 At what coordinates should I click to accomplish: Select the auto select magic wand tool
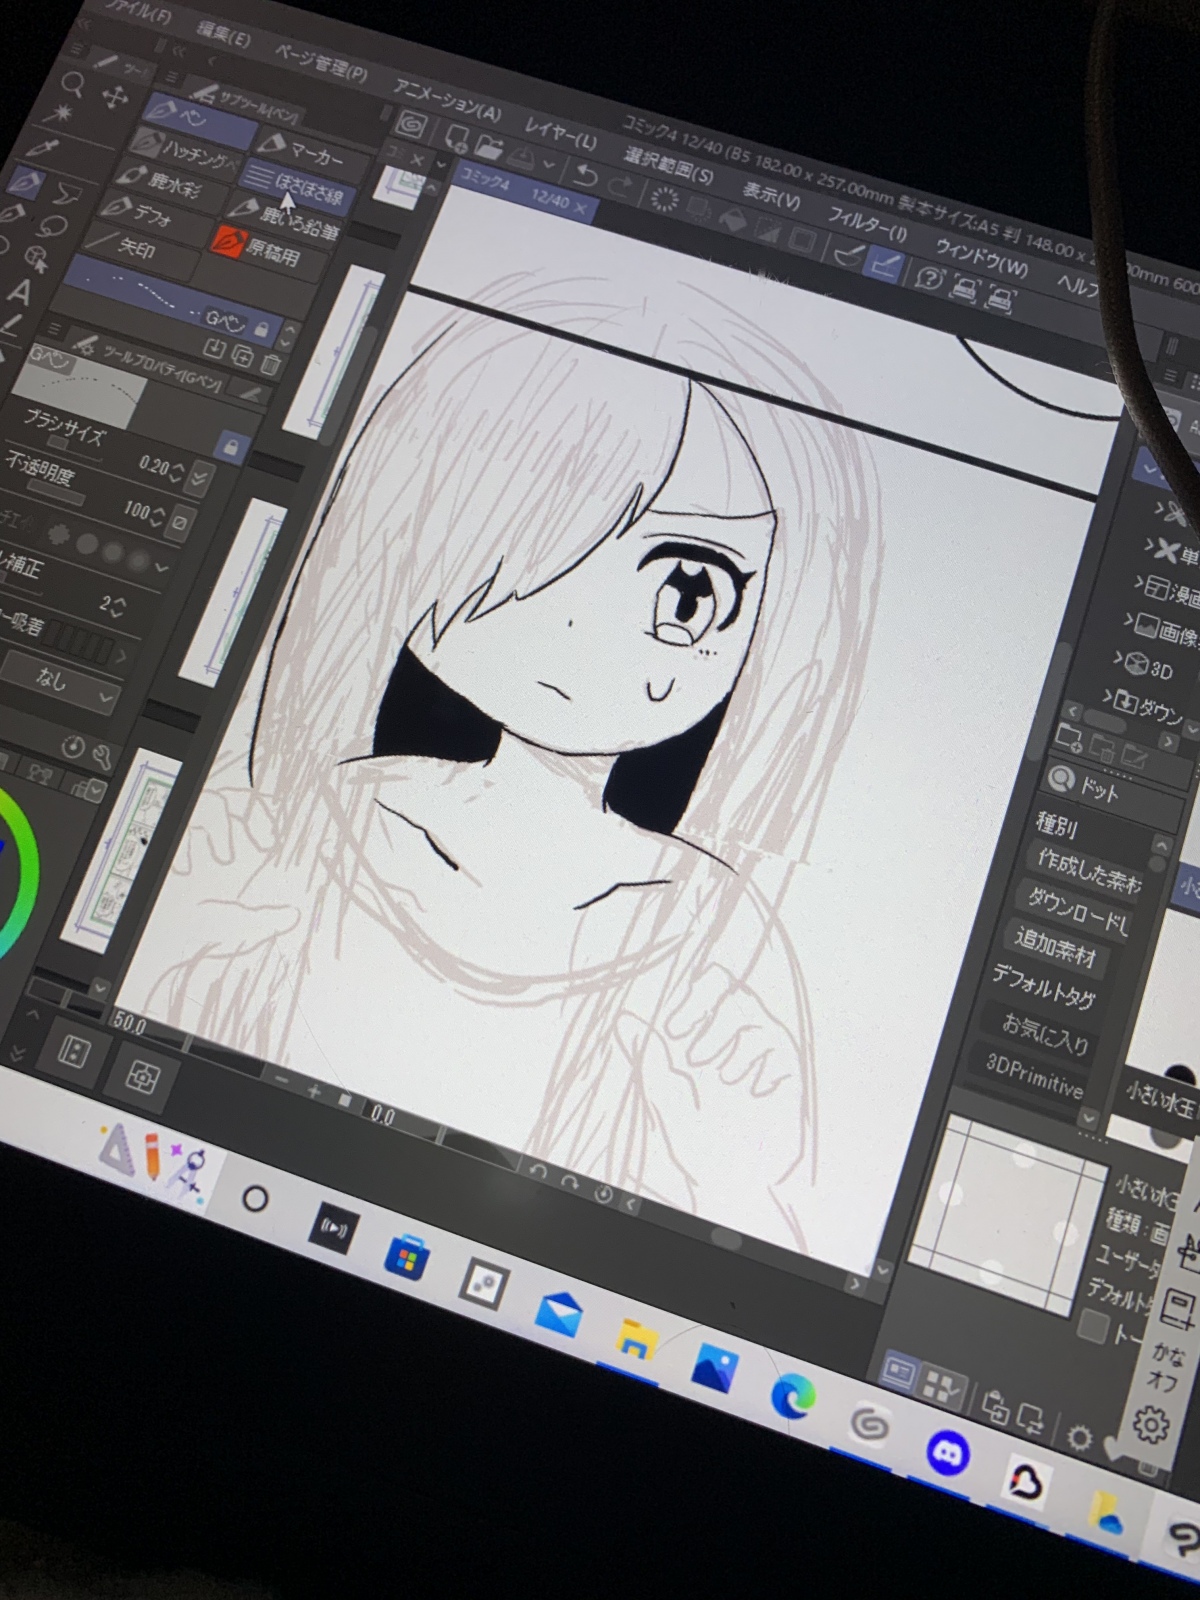pyautogui.click(x=59, y=114)
